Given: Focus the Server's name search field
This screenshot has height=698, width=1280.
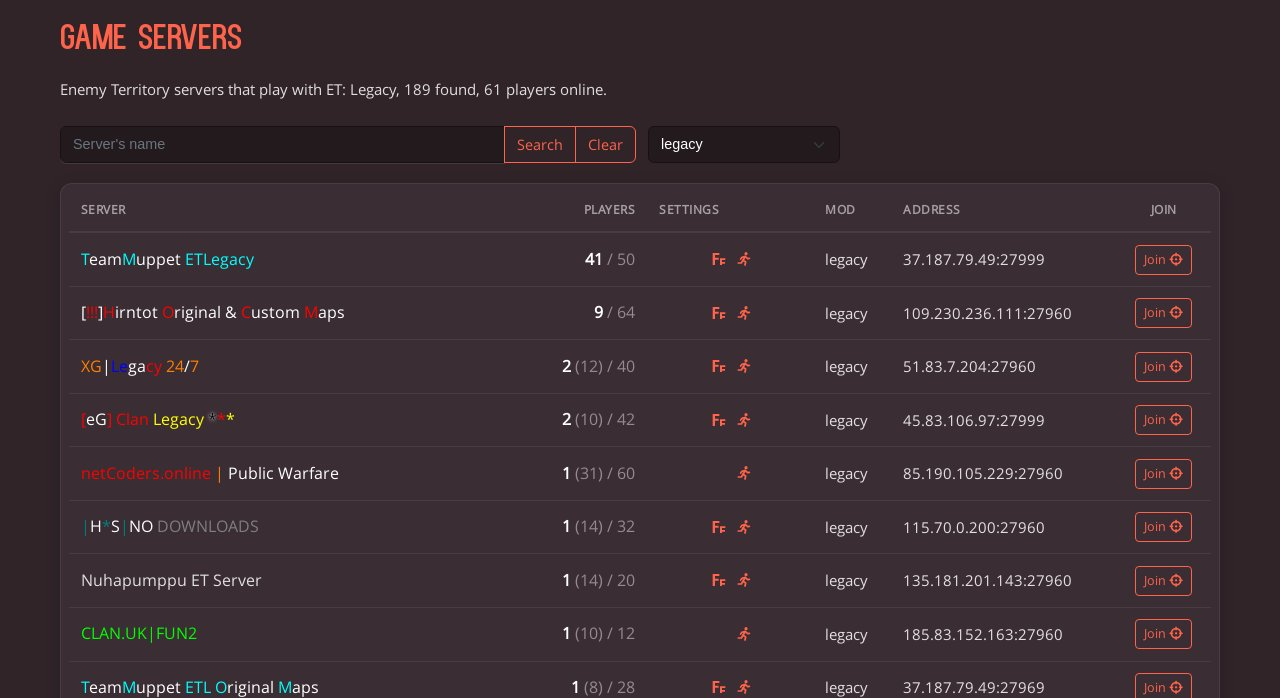Looking at the screenshot, I should tap(282, 144).
